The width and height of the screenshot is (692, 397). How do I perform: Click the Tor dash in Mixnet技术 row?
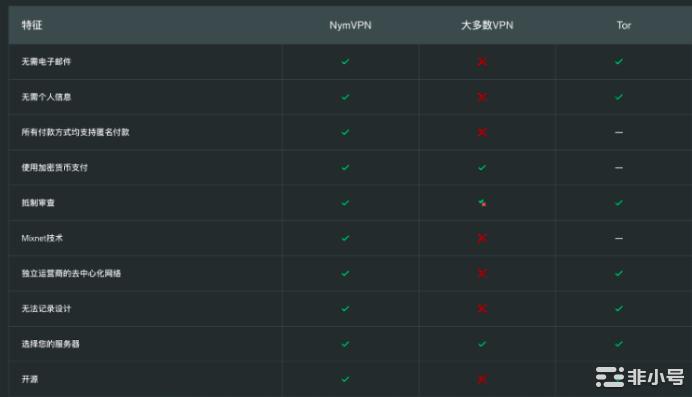pos(619,238)
